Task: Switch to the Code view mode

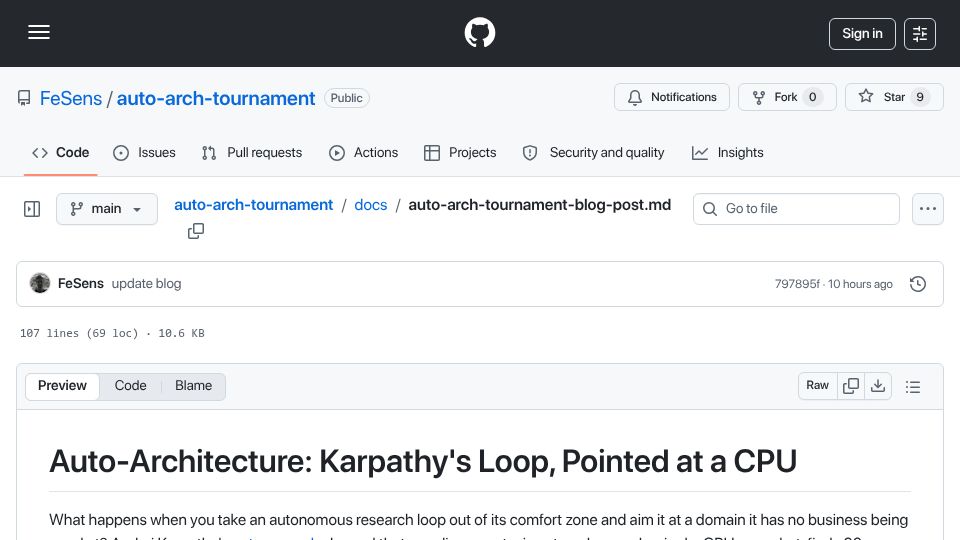Action: pos(130,386)
